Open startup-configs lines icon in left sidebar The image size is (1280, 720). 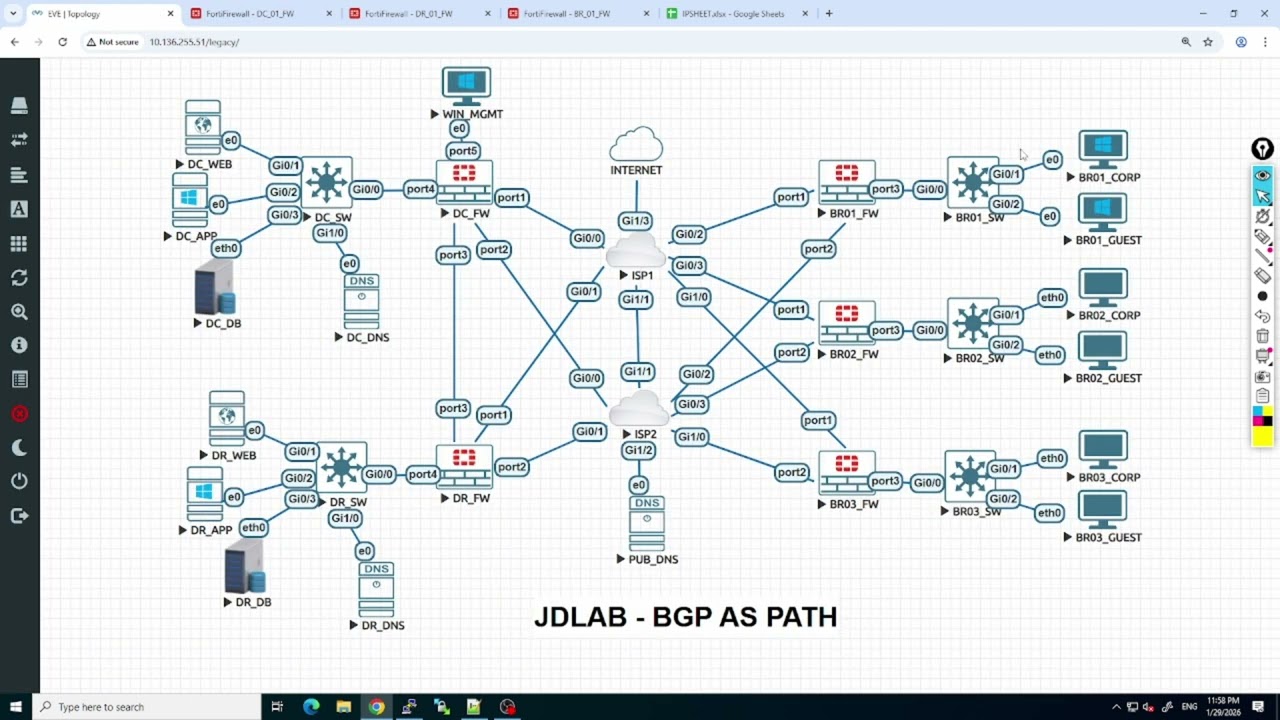pyautogui.click(x=19, y=175)
